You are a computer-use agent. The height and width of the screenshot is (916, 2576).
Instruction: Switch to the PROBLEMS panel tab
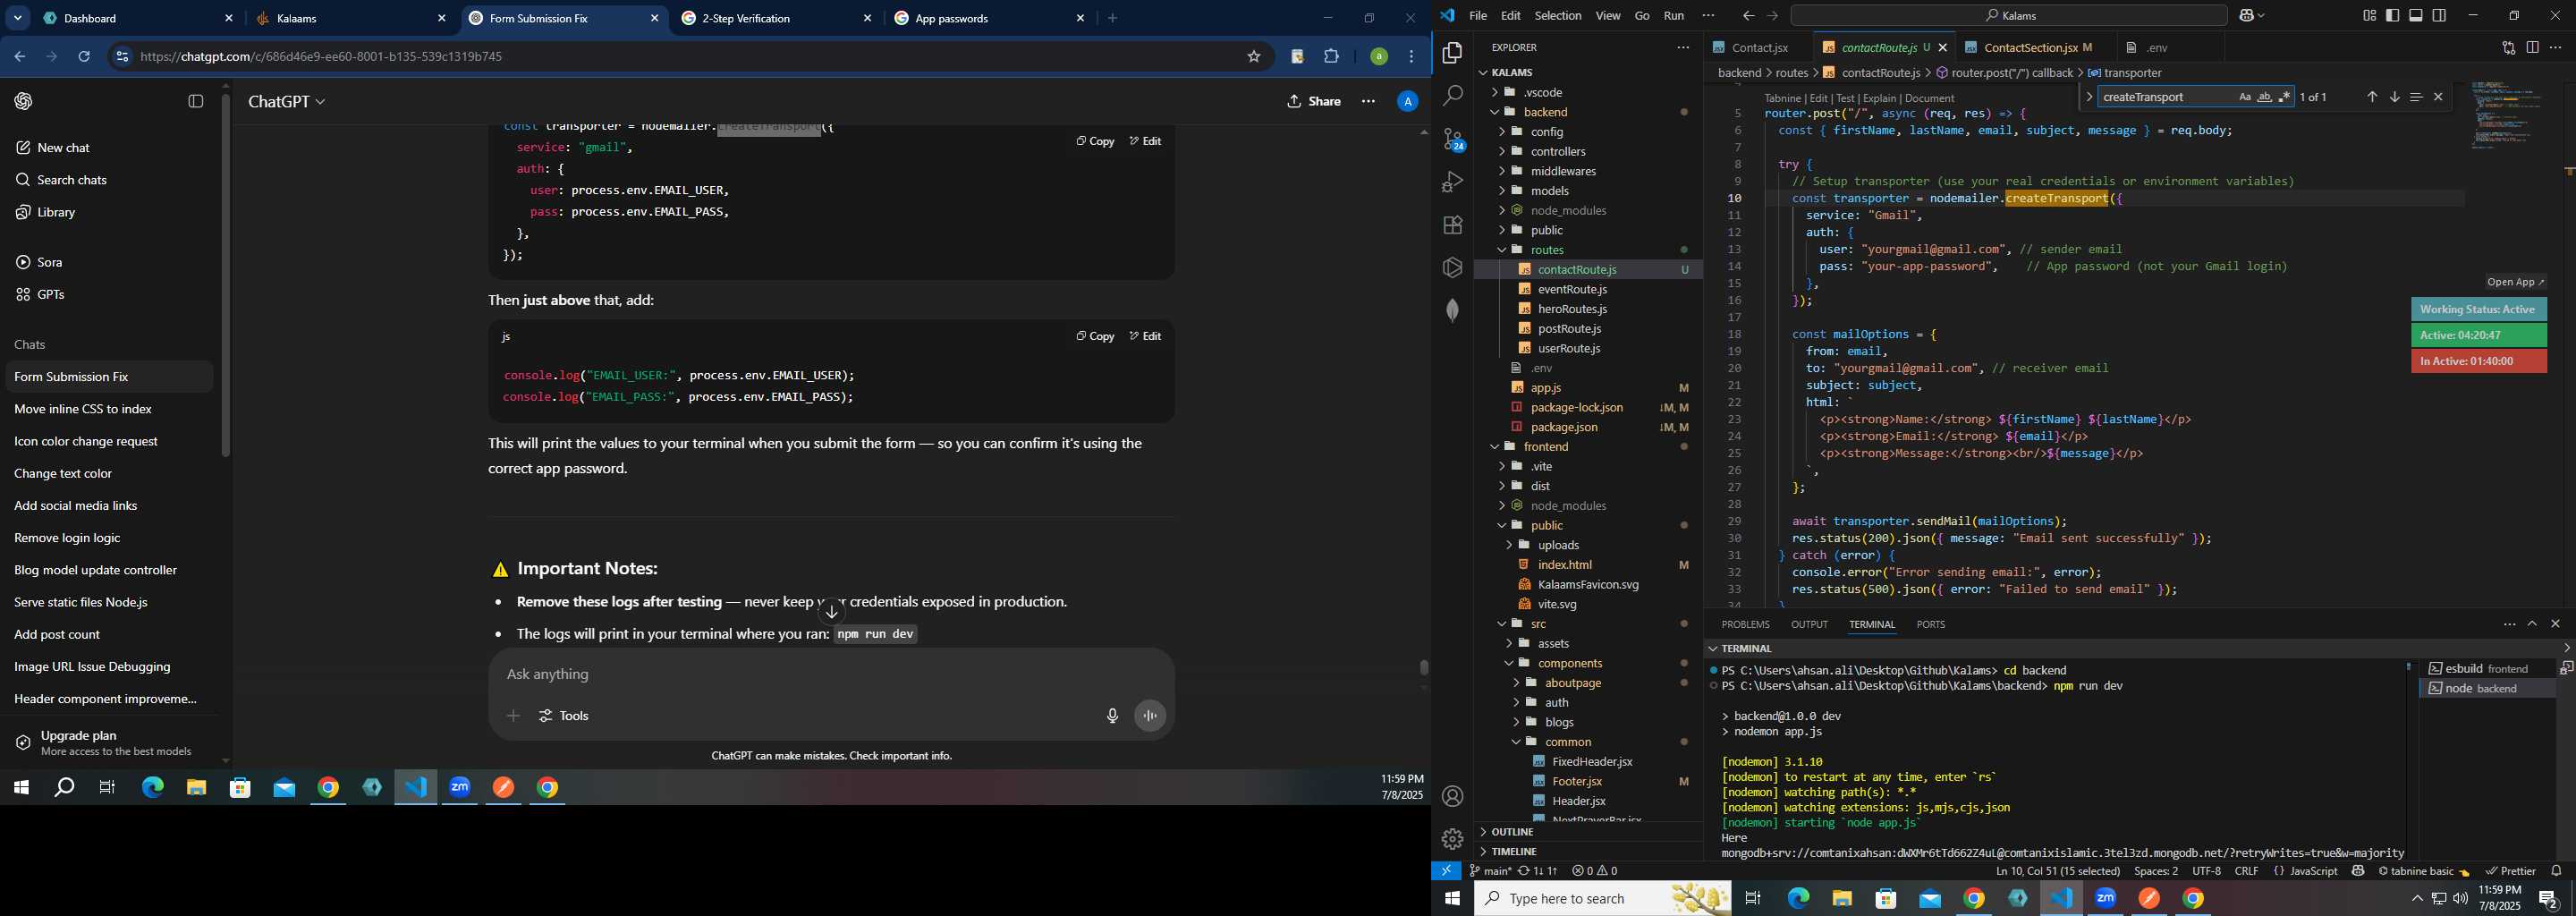[x=1745, y=624]
